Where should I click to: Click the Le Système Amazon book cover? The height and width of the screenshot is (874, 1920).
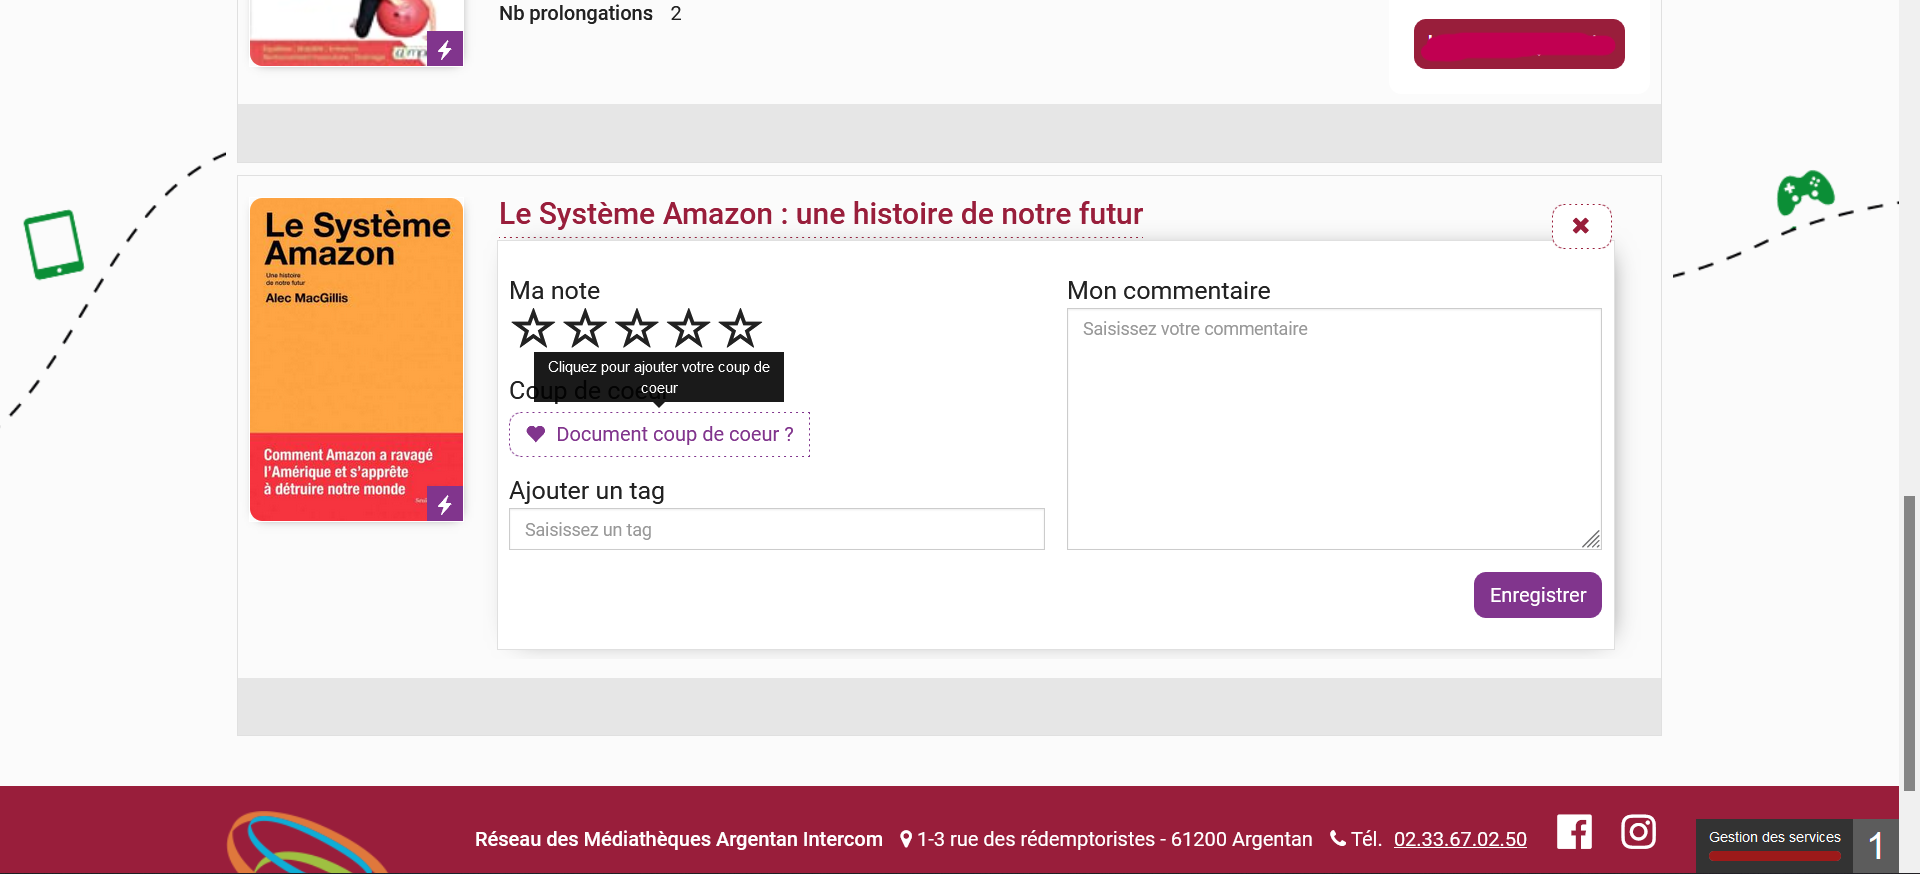click(356, 359)
